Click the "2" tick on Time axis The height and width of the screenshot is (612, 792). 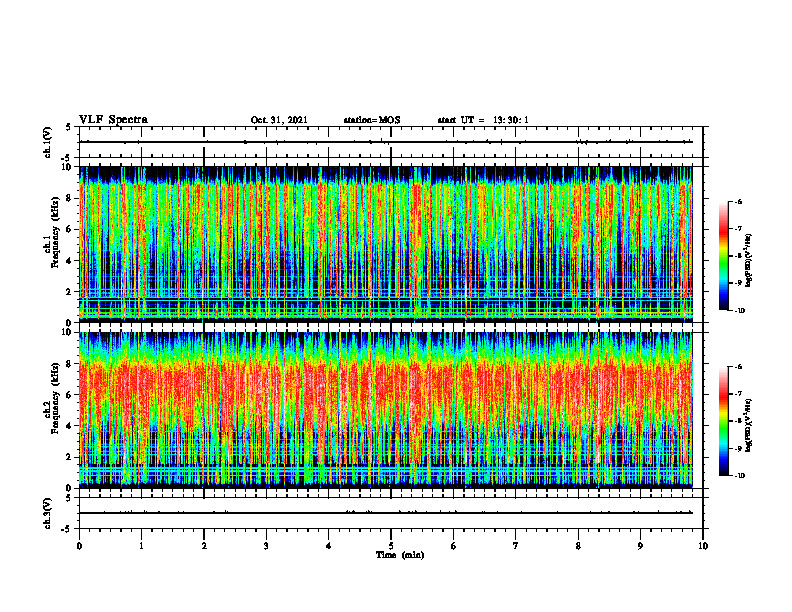tap(204, 546)
